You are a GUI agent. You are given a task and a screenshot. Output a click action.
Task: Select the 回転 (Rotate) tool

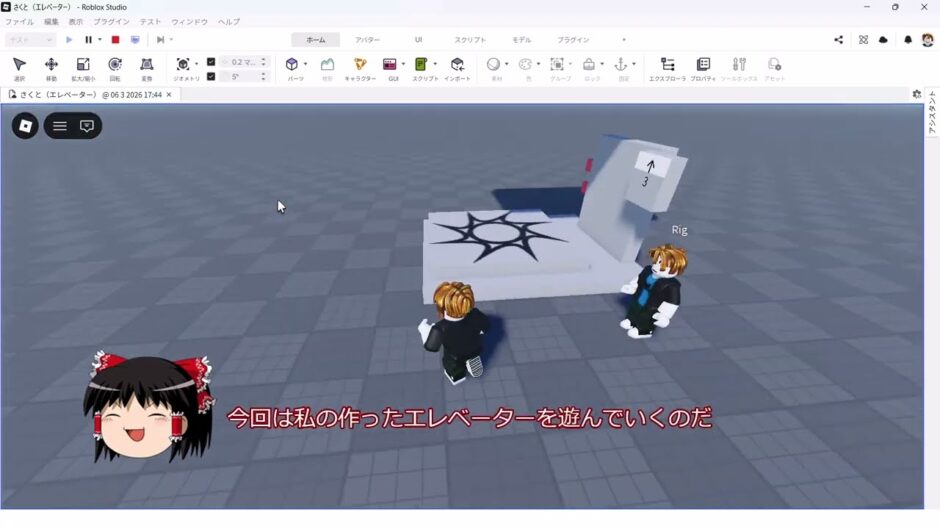115,65
